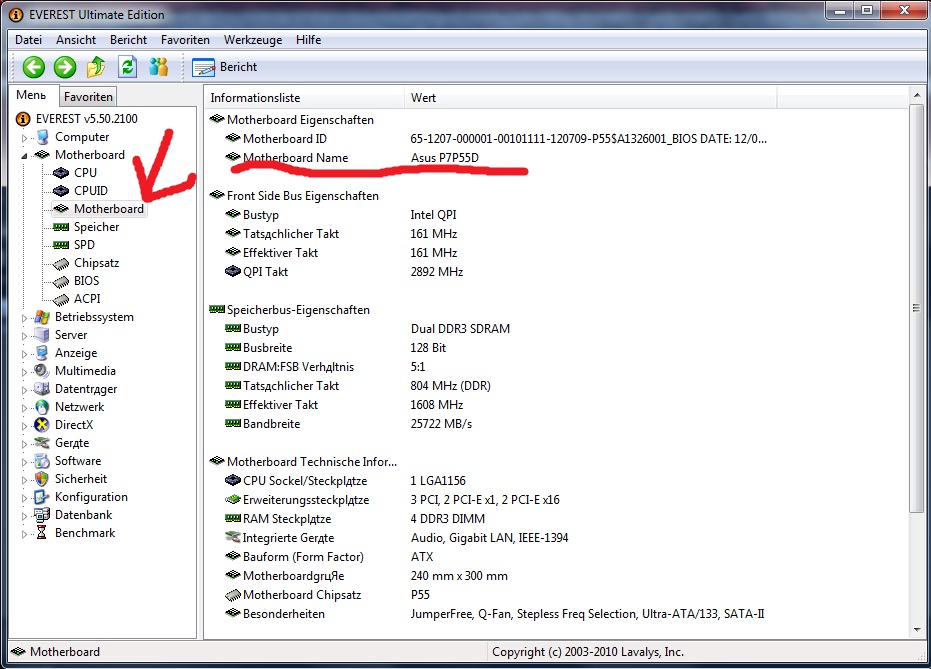The height and width of the screenshot is (669, 931).
Task: Expand the Software tree node
Action: [24, 462]
